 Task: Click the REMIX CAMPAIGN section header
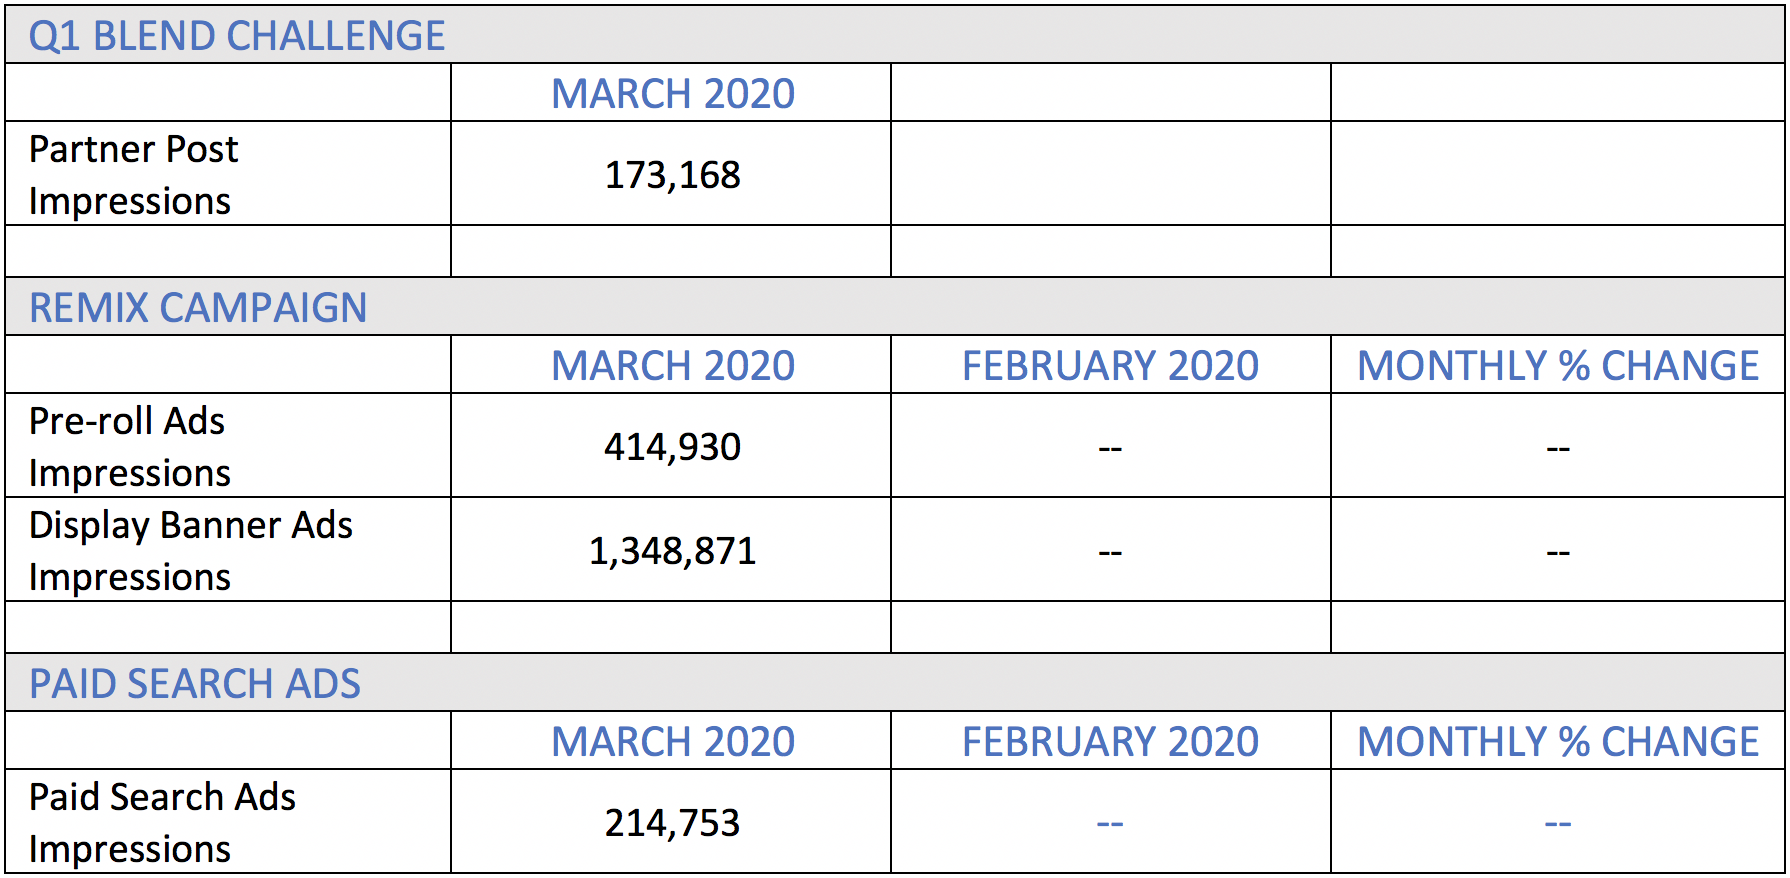(198, 308)
